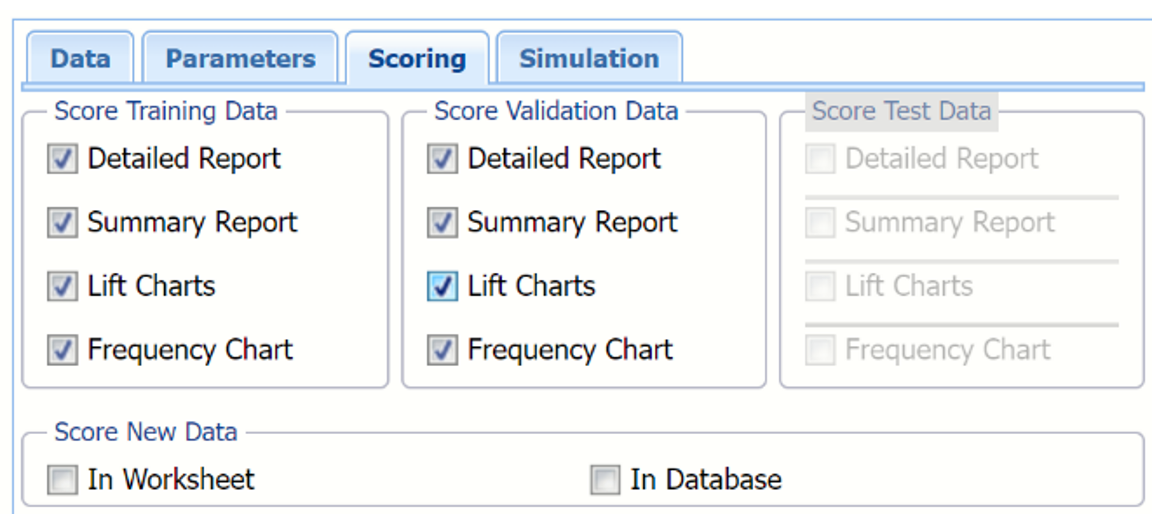Disable Lift Charts under Score Training Data
The height and width of the screenshot is (514, 1156).
pyautogui.click(x=62, y=287)
